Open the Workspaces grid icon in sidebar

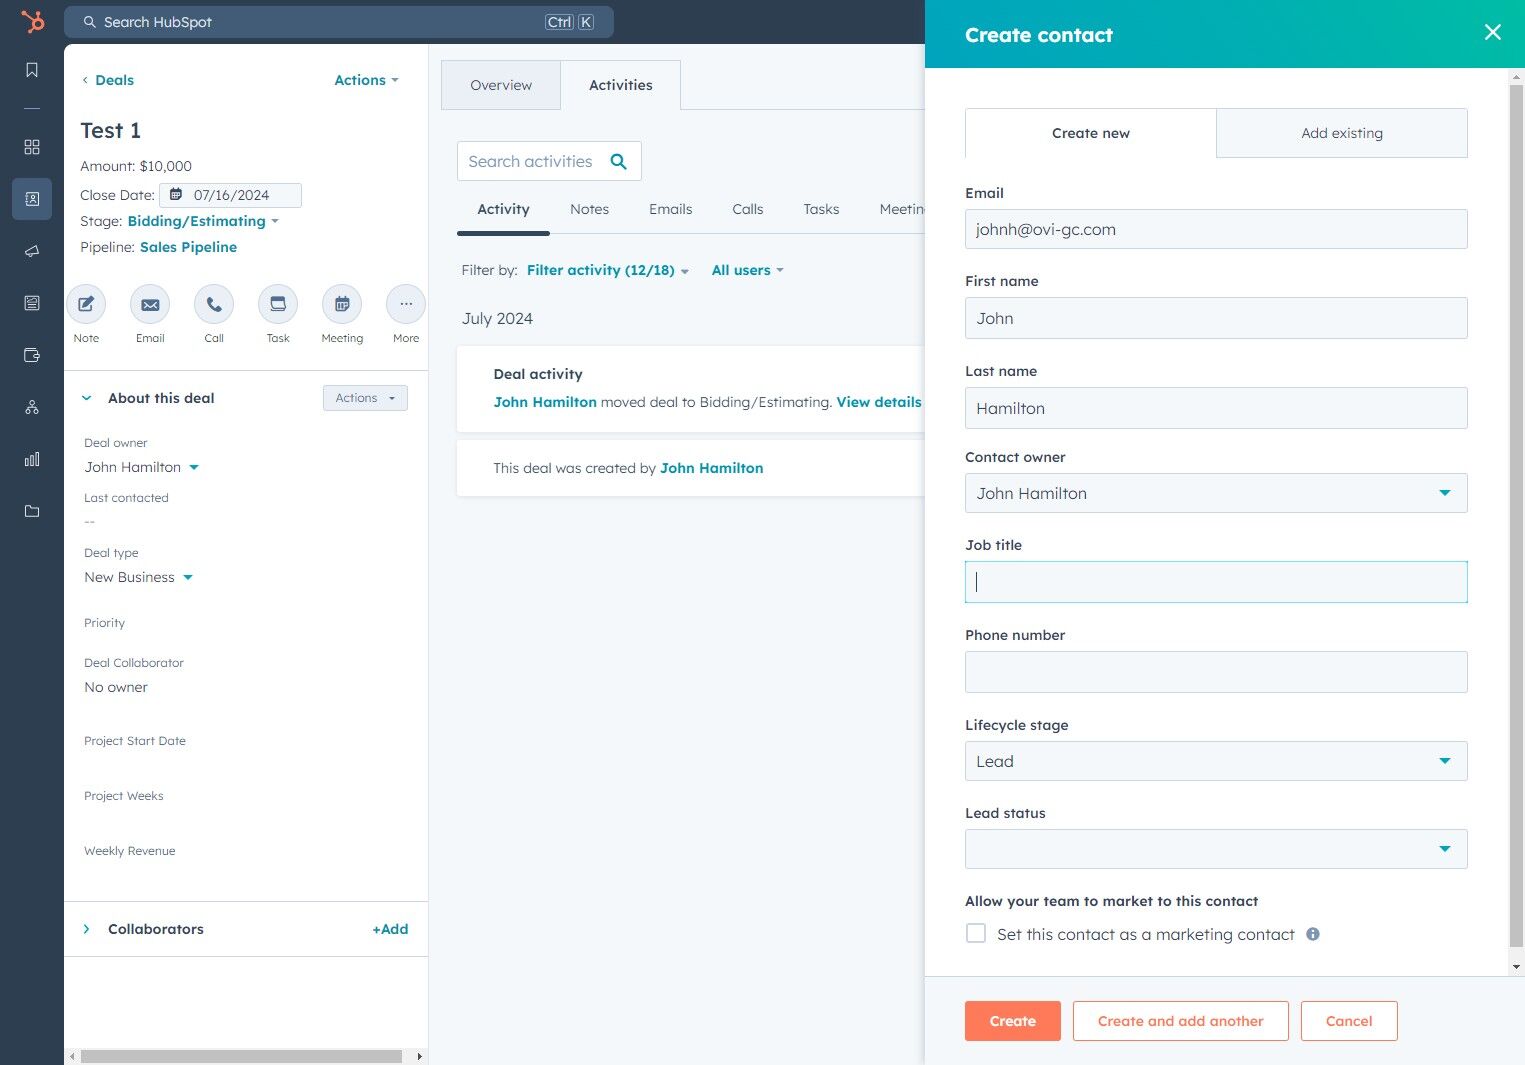32,147
